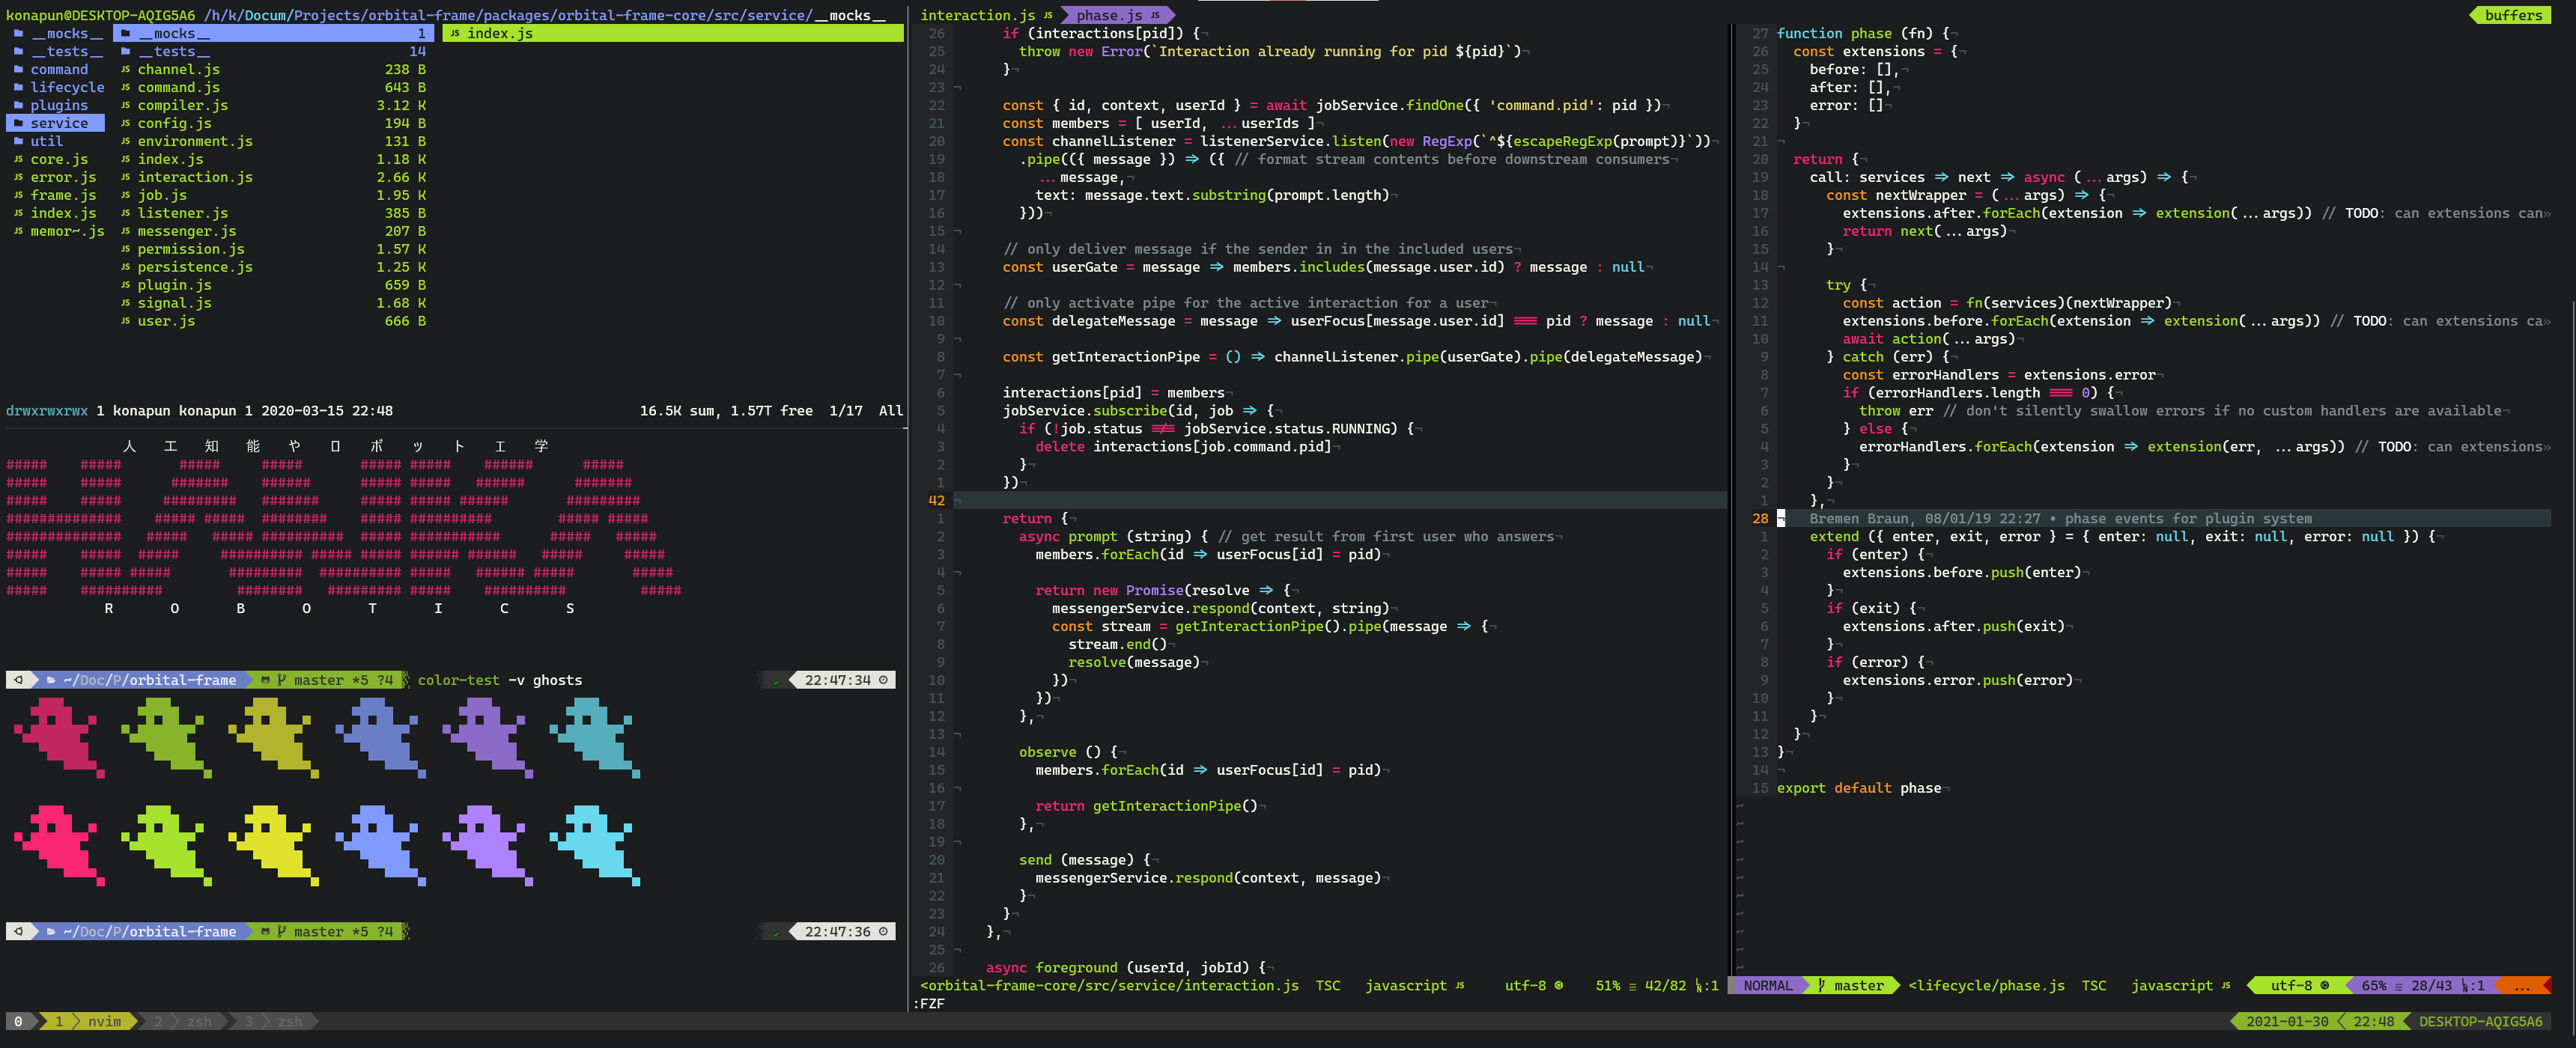The width and height of the screenshot is (2576, 1048).
Task: Click the :FZF command line field
Action: [x=931, y=1003]
